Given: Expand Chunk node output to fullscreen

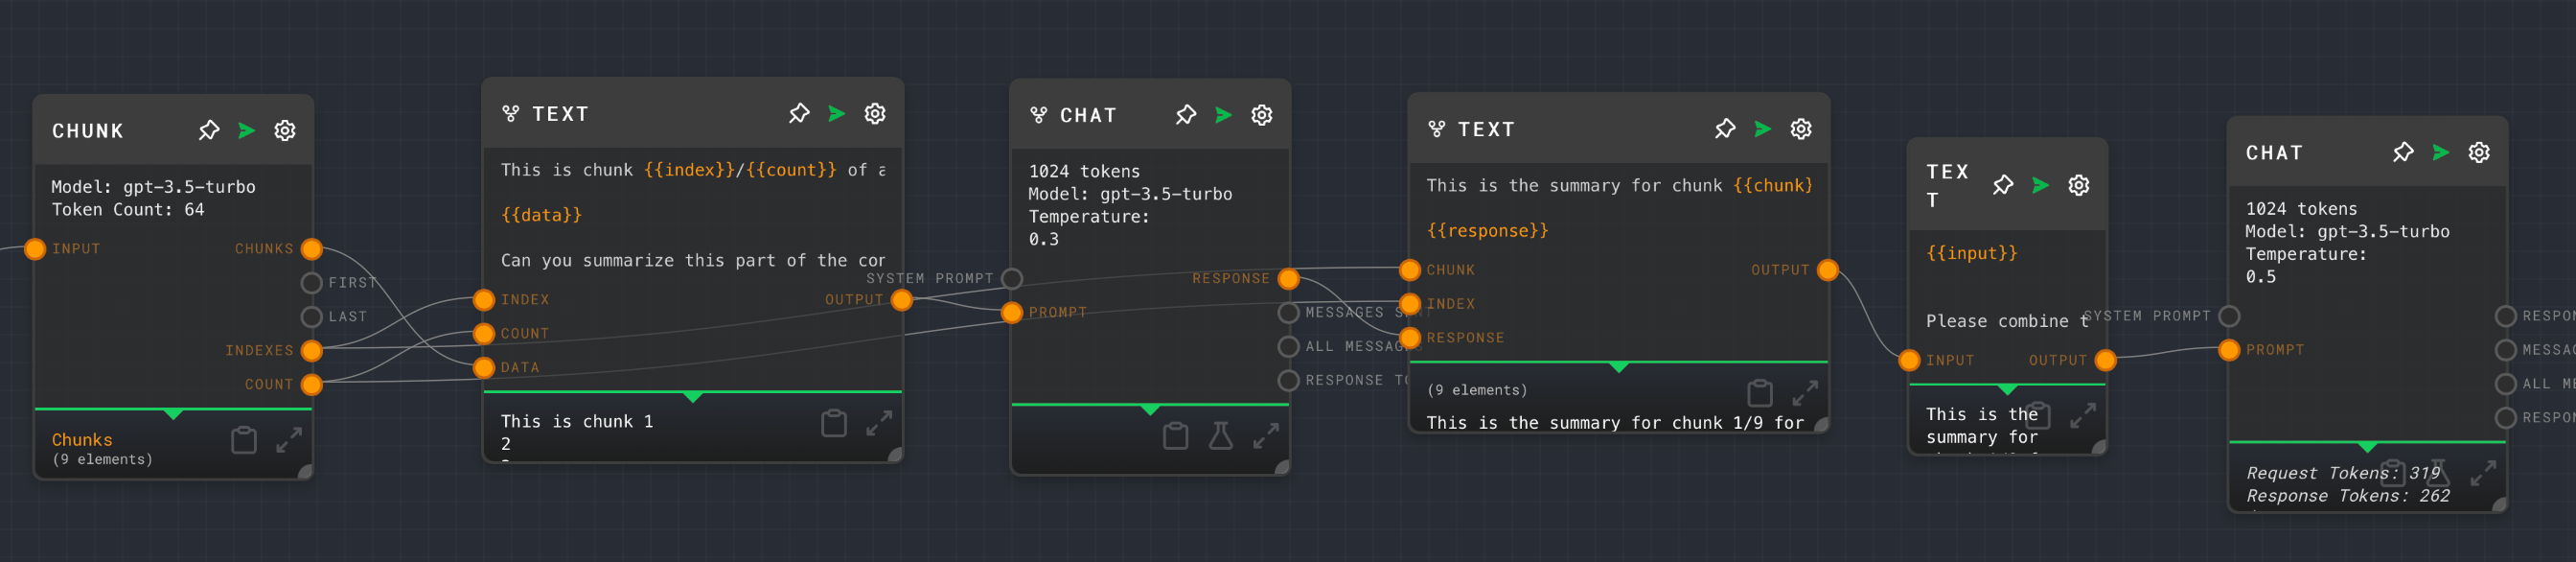Looking at the screenshot, I should pos(289,440).
